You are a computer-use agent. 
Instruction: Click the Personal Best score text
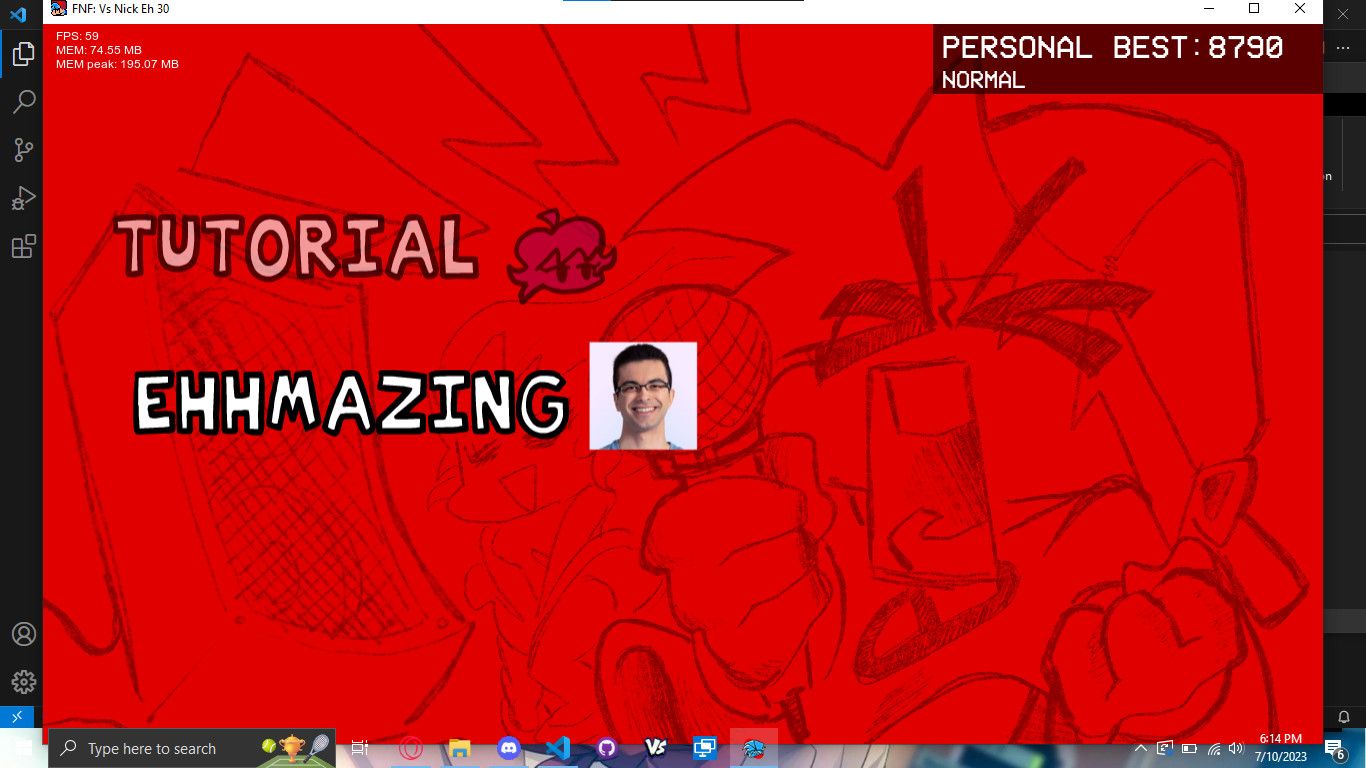click(x=1112, y=48)
